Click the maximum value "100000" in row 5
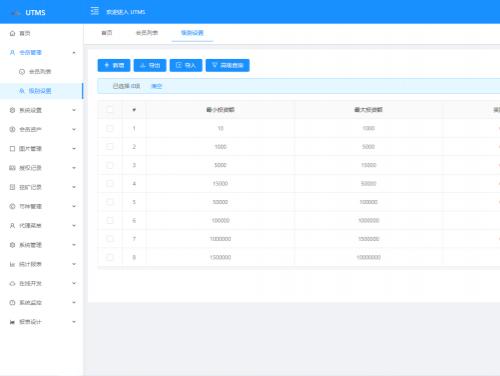 pyautogui.click(x=369, y=202)
